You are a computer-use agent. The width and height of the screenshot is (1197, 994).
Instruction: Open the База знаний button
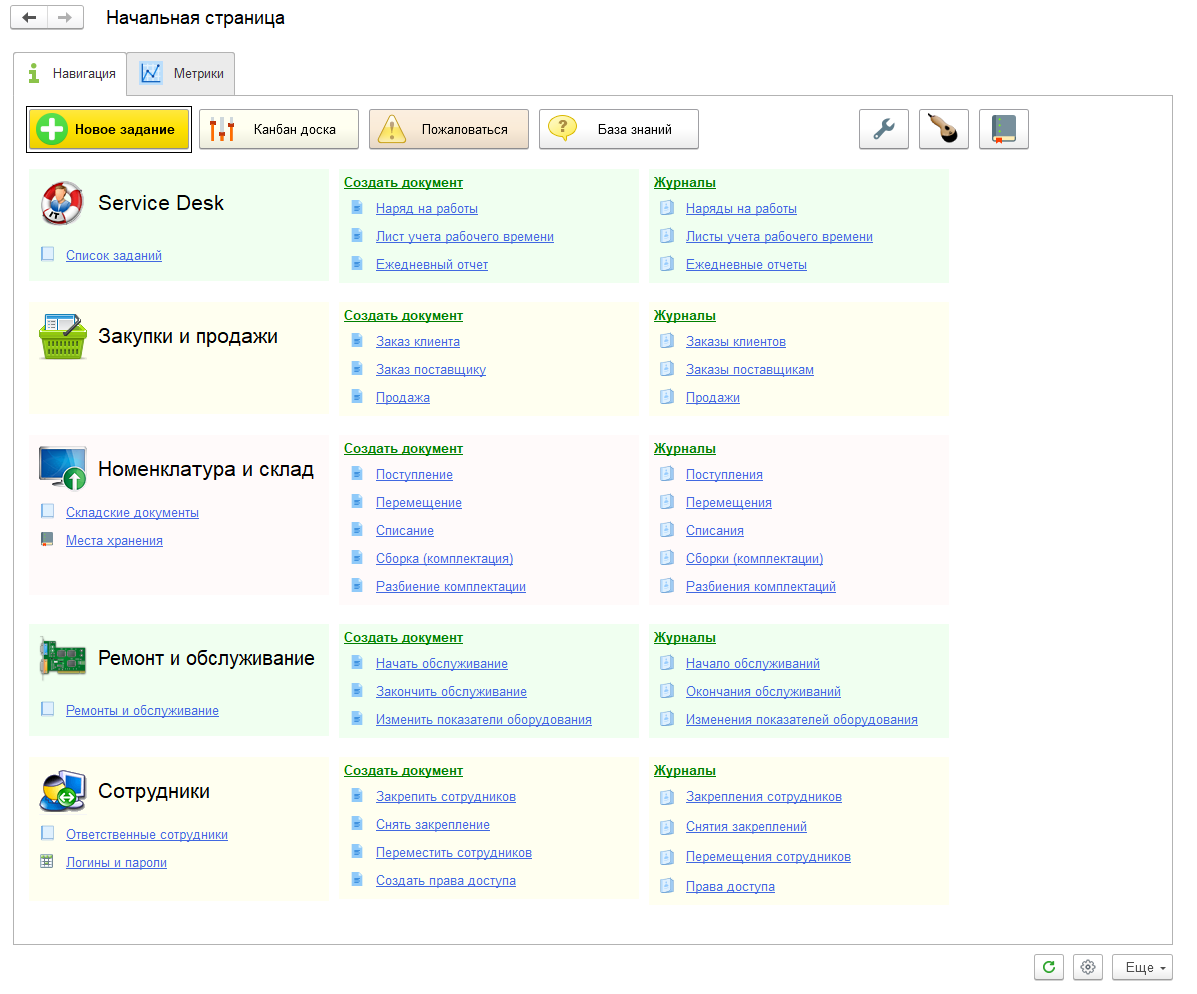[x=618, y=129]
